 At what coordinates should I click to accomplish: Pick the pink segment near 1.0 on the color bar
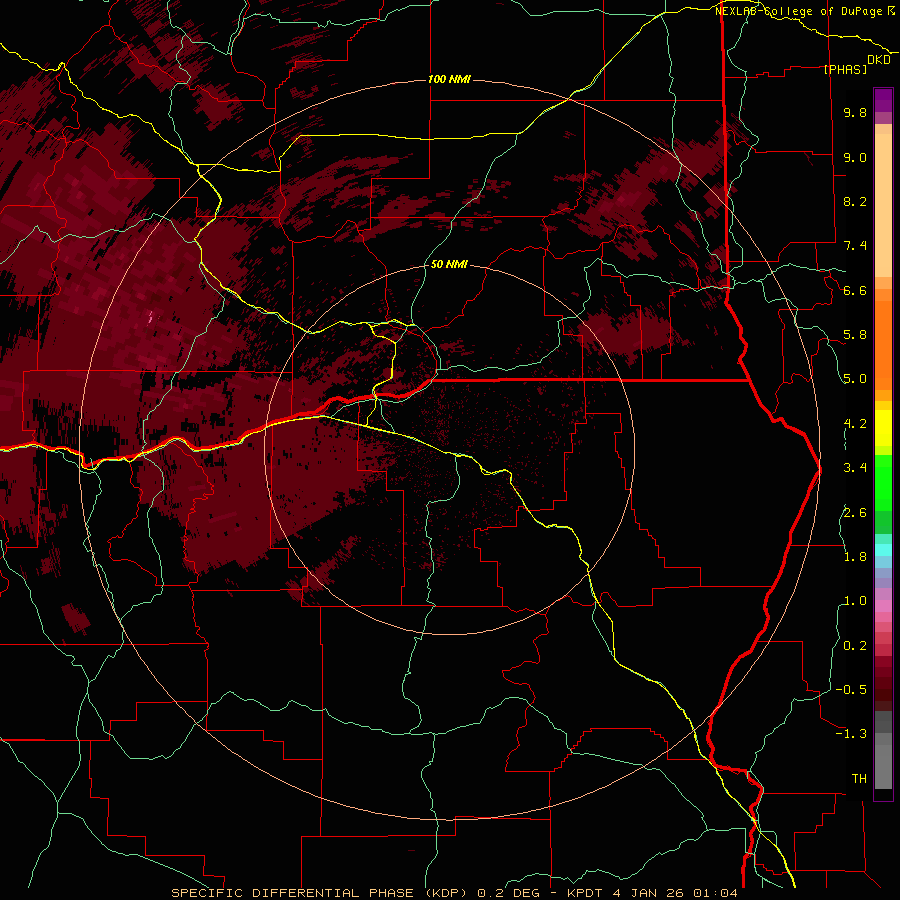point(883,606)
